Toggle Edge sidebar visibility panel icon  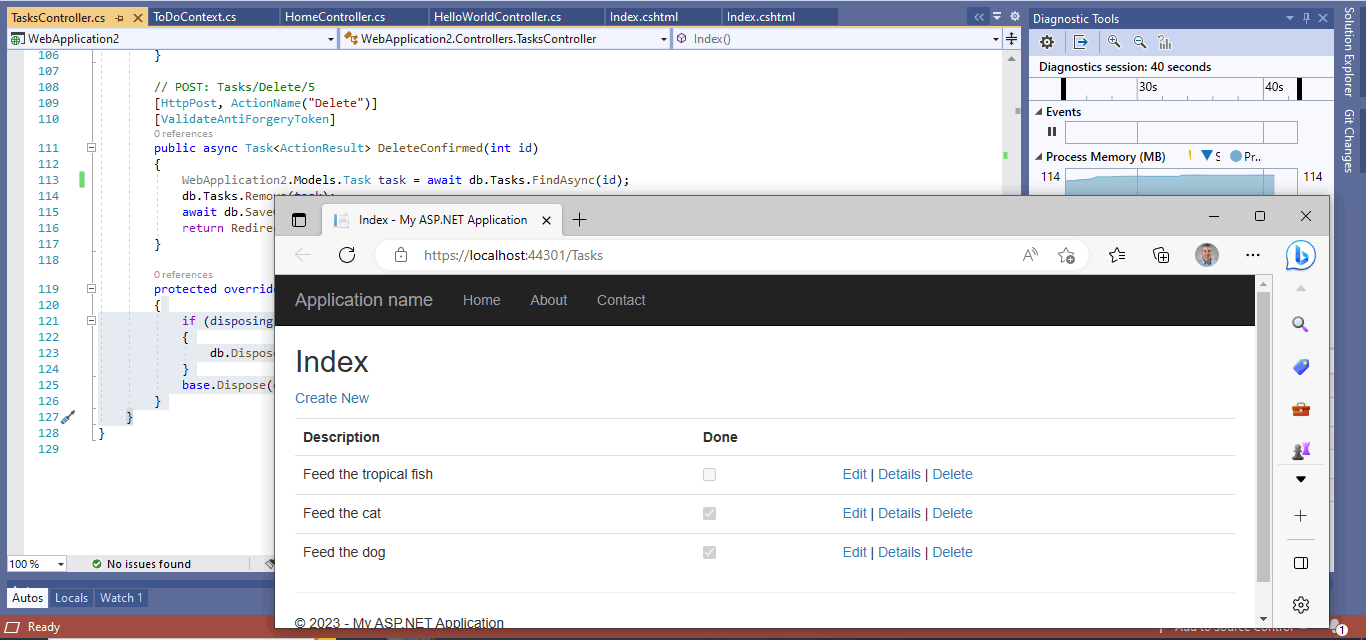[1300, 563]
